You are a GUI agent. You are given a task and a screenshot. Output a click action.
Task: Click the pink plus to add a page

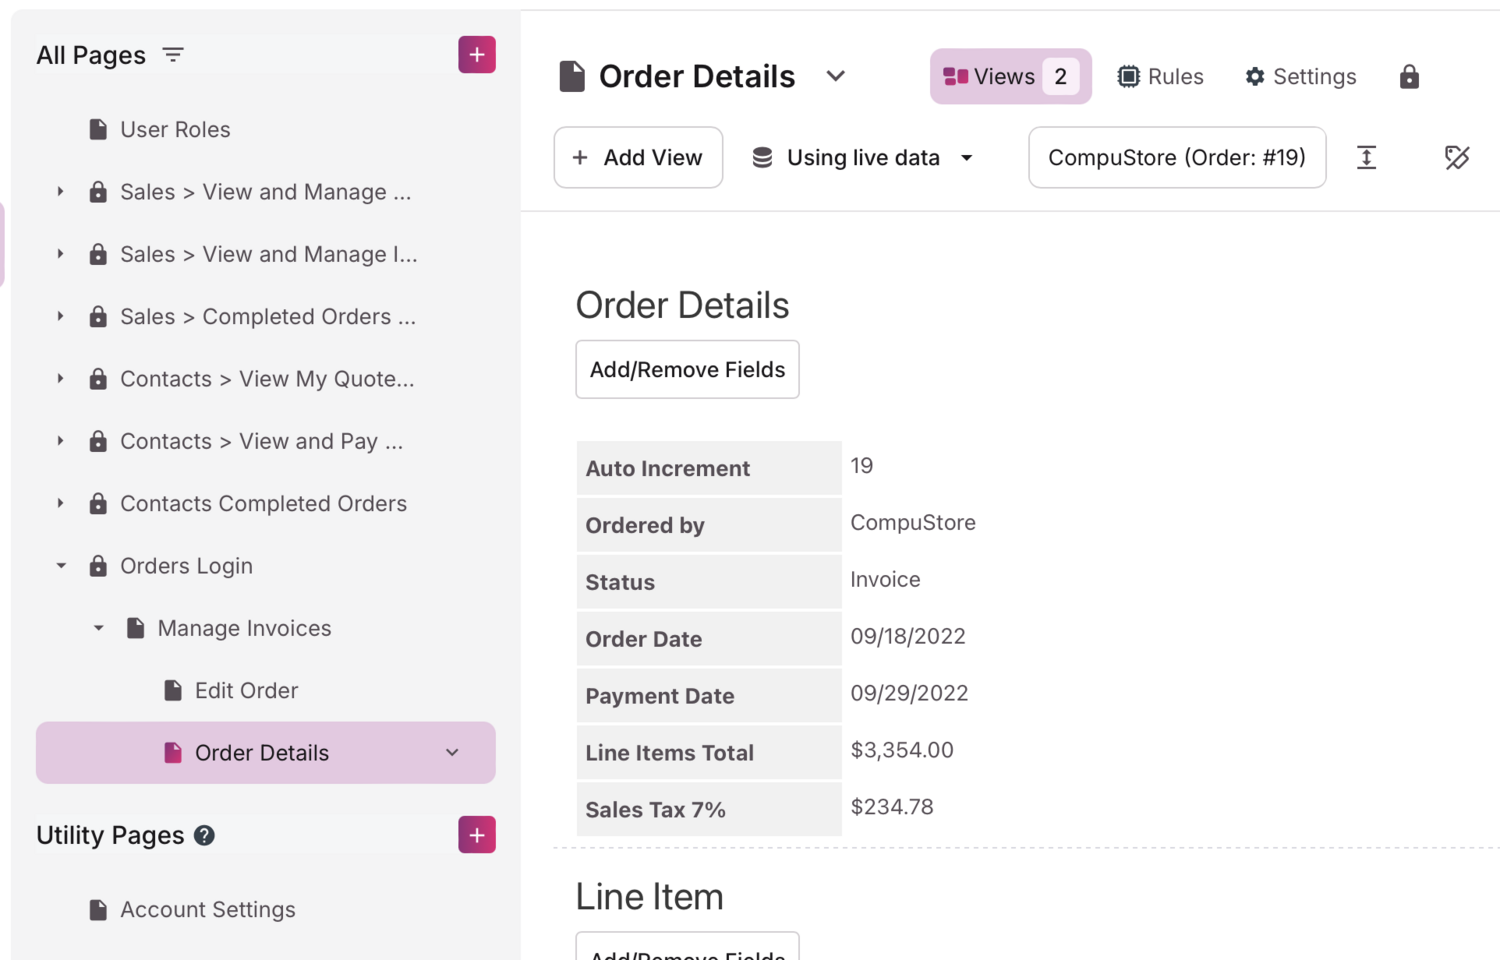point(477,54)
